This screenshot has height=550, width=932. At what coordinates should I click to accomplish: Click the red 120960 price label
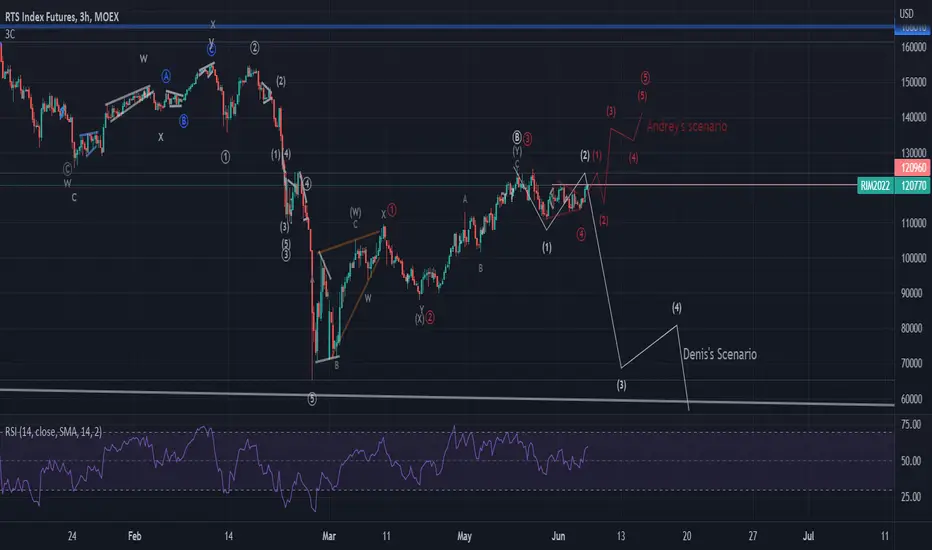point(912,167)
